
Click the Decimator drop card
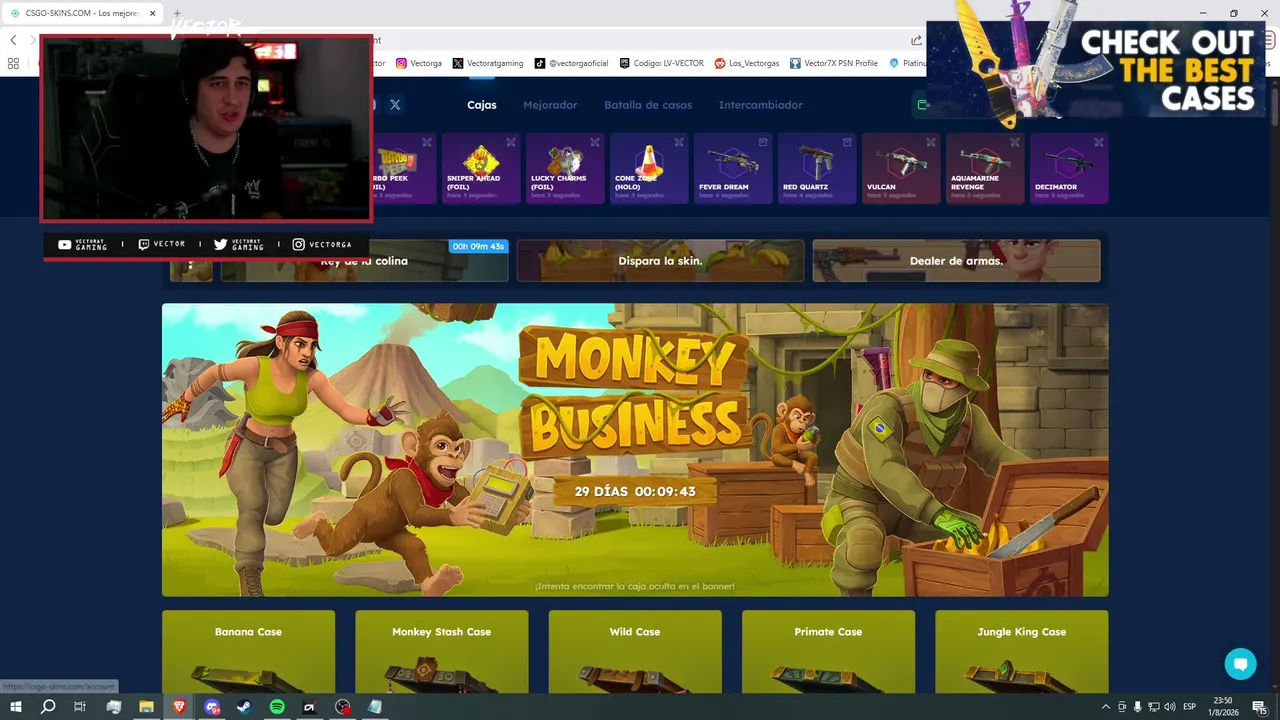point(1069,168)
